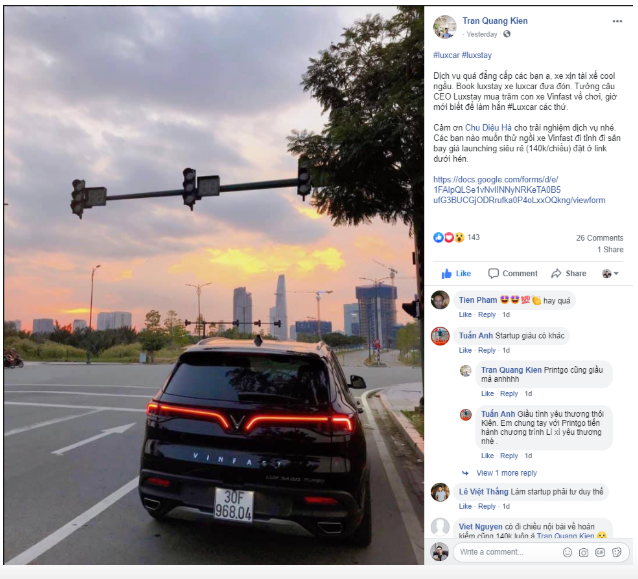Open the profile audience selector dropdown
The image size is (638, 579).
coord(610,273)
